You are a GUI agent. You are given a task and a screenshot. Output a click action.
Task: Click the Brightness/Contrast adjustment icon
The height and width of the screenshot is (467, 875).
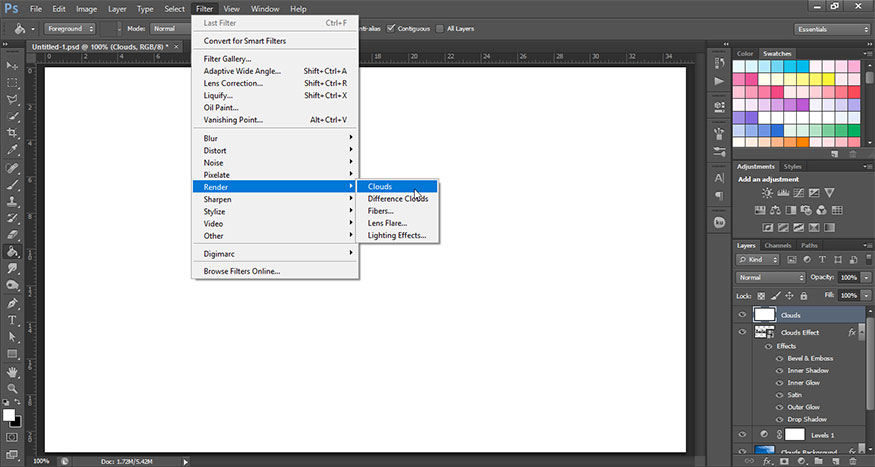(767, 192)
